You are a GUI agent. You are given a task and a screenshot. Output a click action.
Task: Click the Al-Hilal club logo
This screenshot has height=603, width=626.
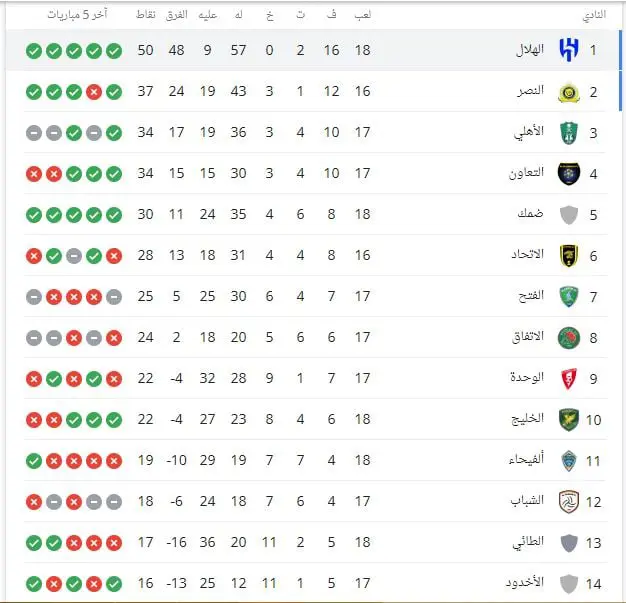[x=569, y=50]
